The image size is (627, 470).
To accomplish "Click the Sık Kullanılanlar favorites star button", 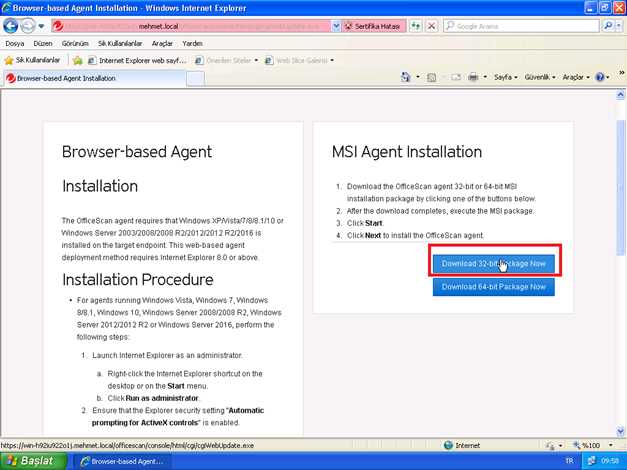I will tap(32, 60).
